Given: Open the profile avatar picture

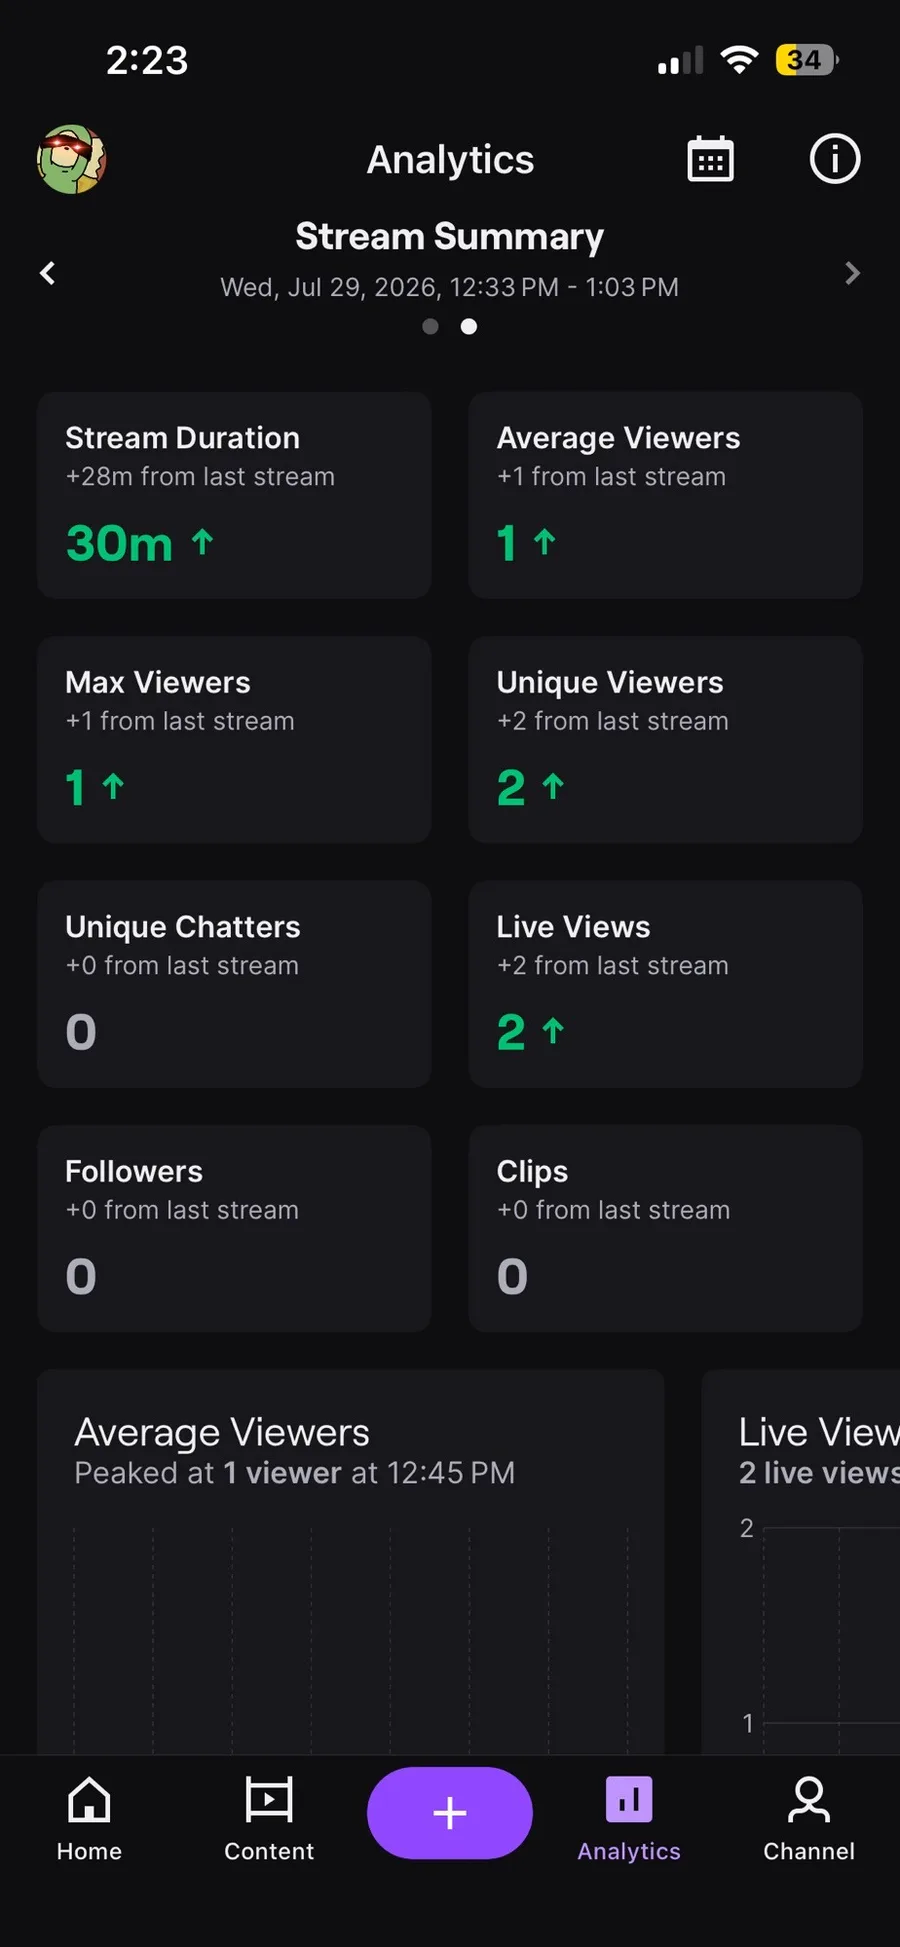Looking at the screenshot, I should 72,159.
